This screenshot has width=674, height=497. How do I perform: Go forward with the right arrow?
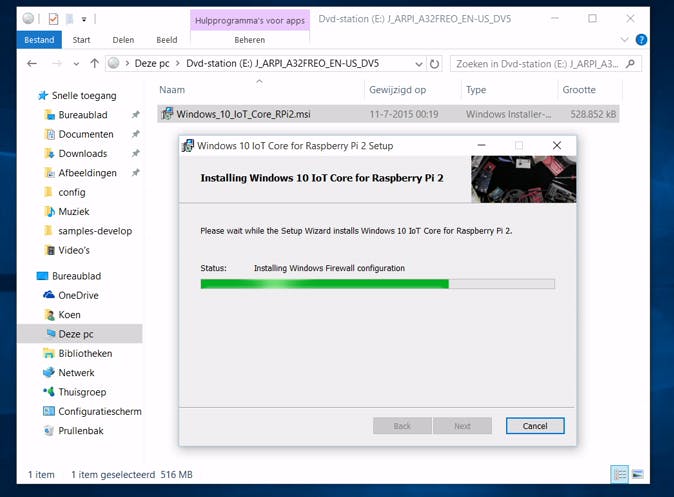pyautogui.click(x=56, y=64)
